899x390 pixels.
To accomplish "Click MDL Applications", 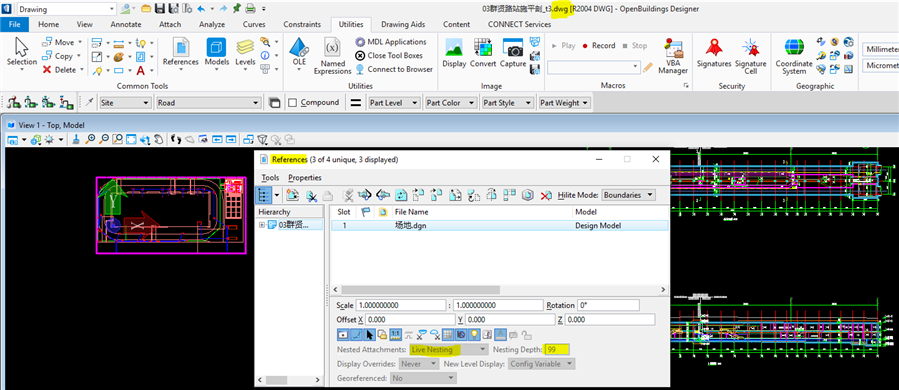I will pos(391,42).
